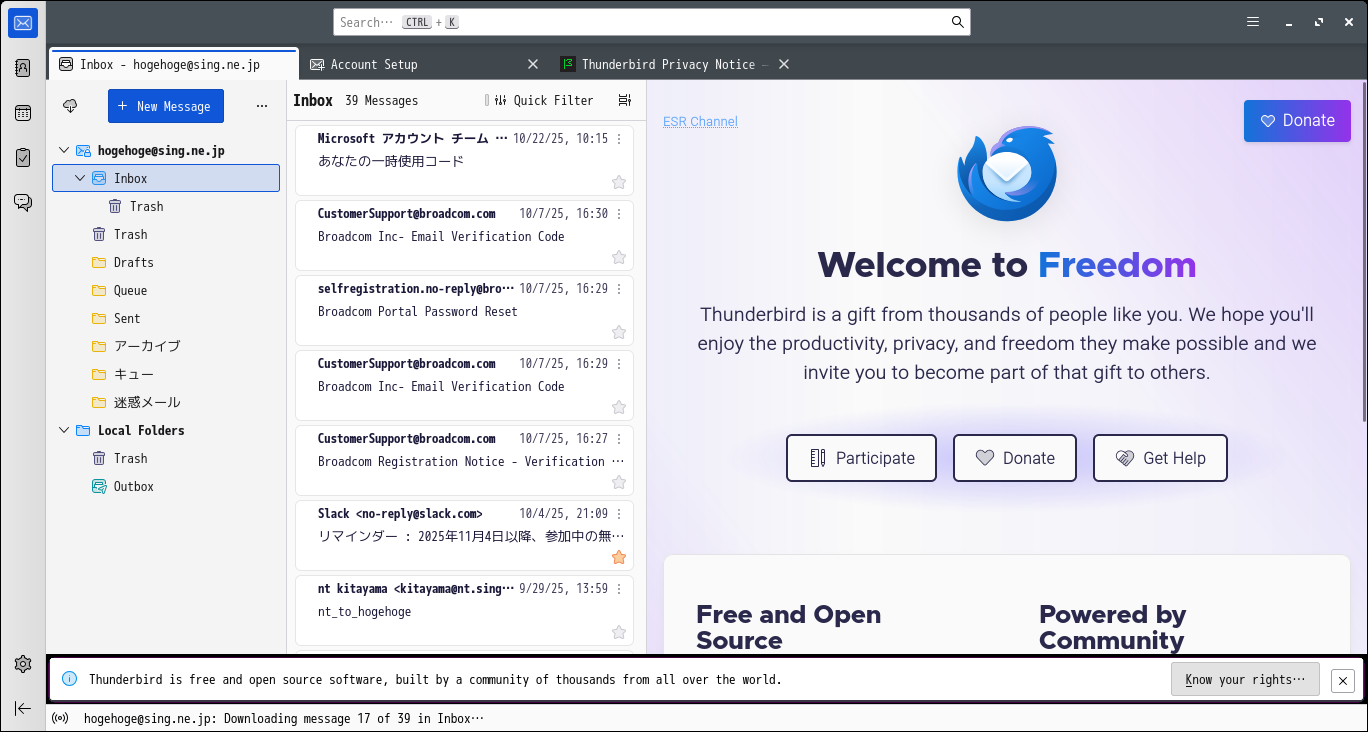Star the Broadcom message from 16:30
Screen dimensions: 1368x732
tap(619, 257)
